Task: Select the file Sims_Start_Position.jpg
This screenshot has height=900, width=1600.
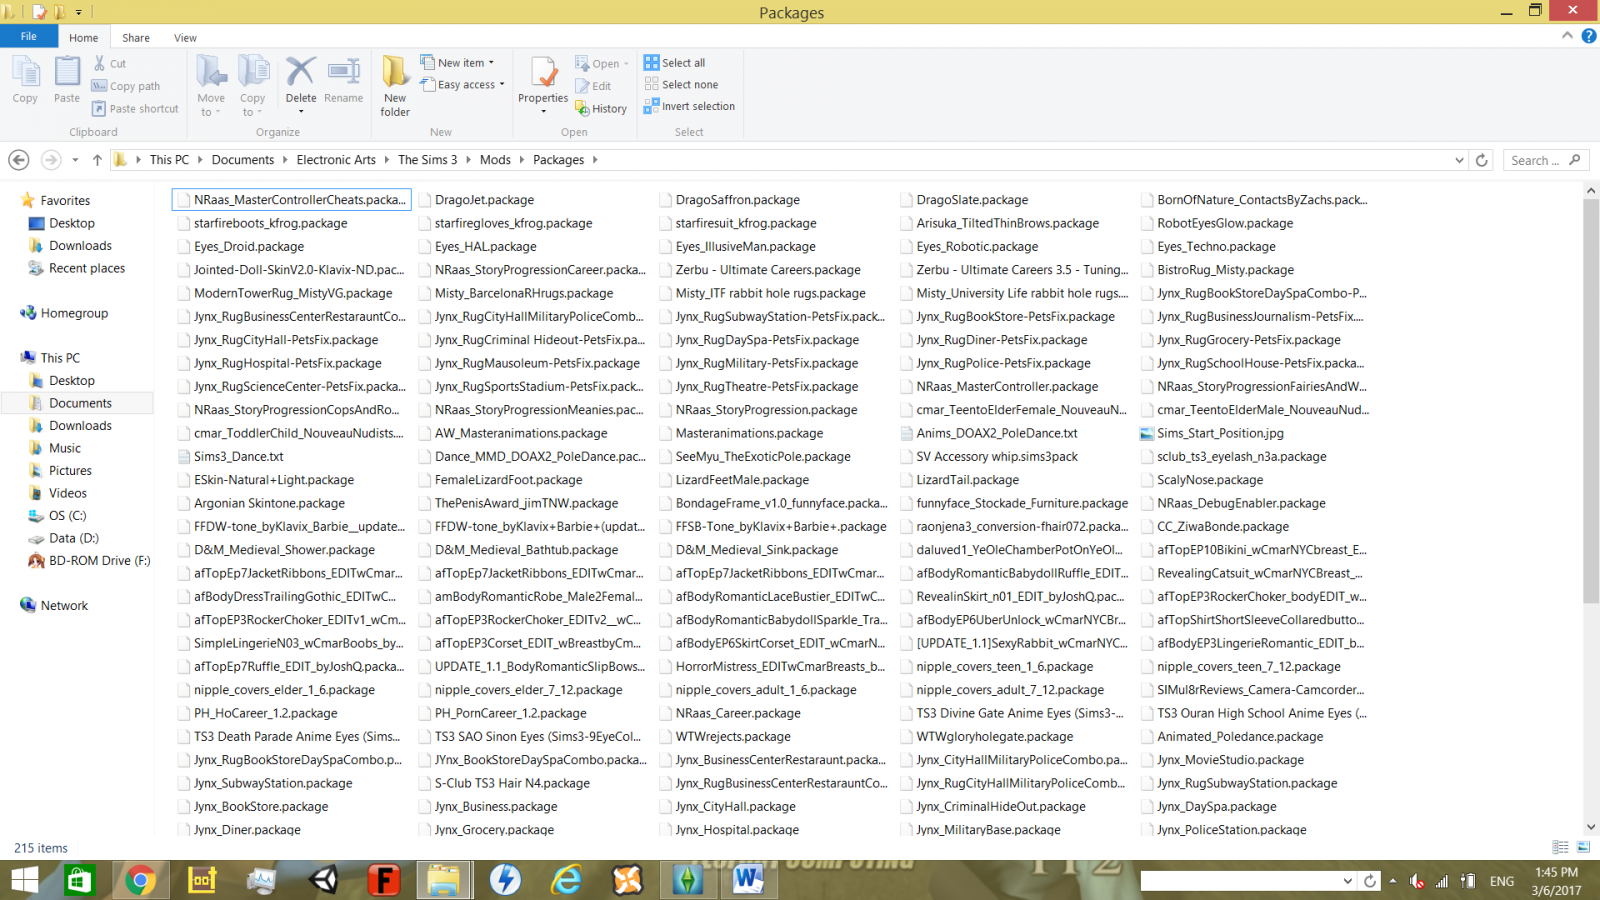Action: (x=1220, y=433)
